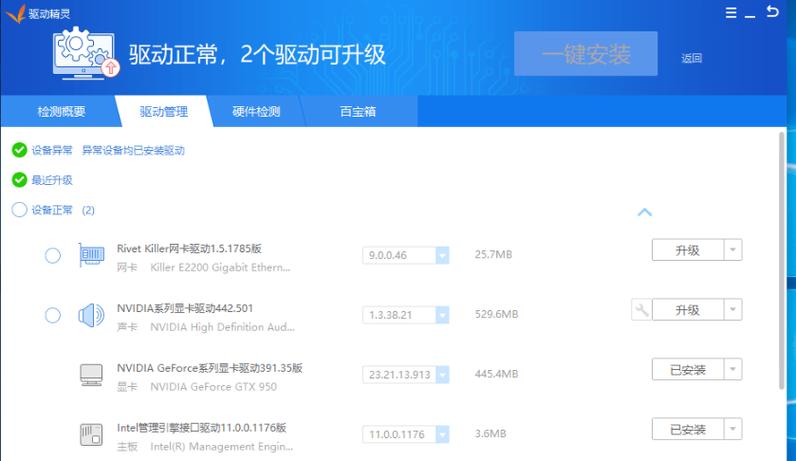Click the vertical scrollbar of driver list
The image size is (796, 461).
click(x=782, y=260)
